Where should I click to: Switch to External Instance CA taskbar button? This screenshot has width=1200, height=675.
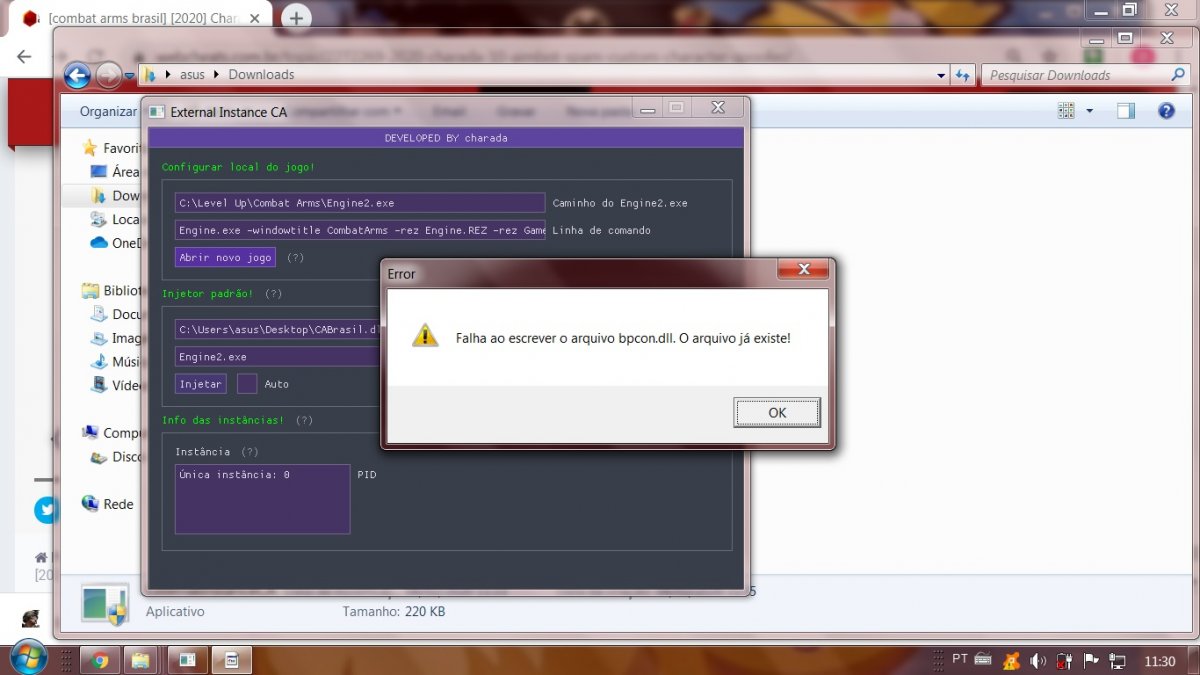coord(188,660)
